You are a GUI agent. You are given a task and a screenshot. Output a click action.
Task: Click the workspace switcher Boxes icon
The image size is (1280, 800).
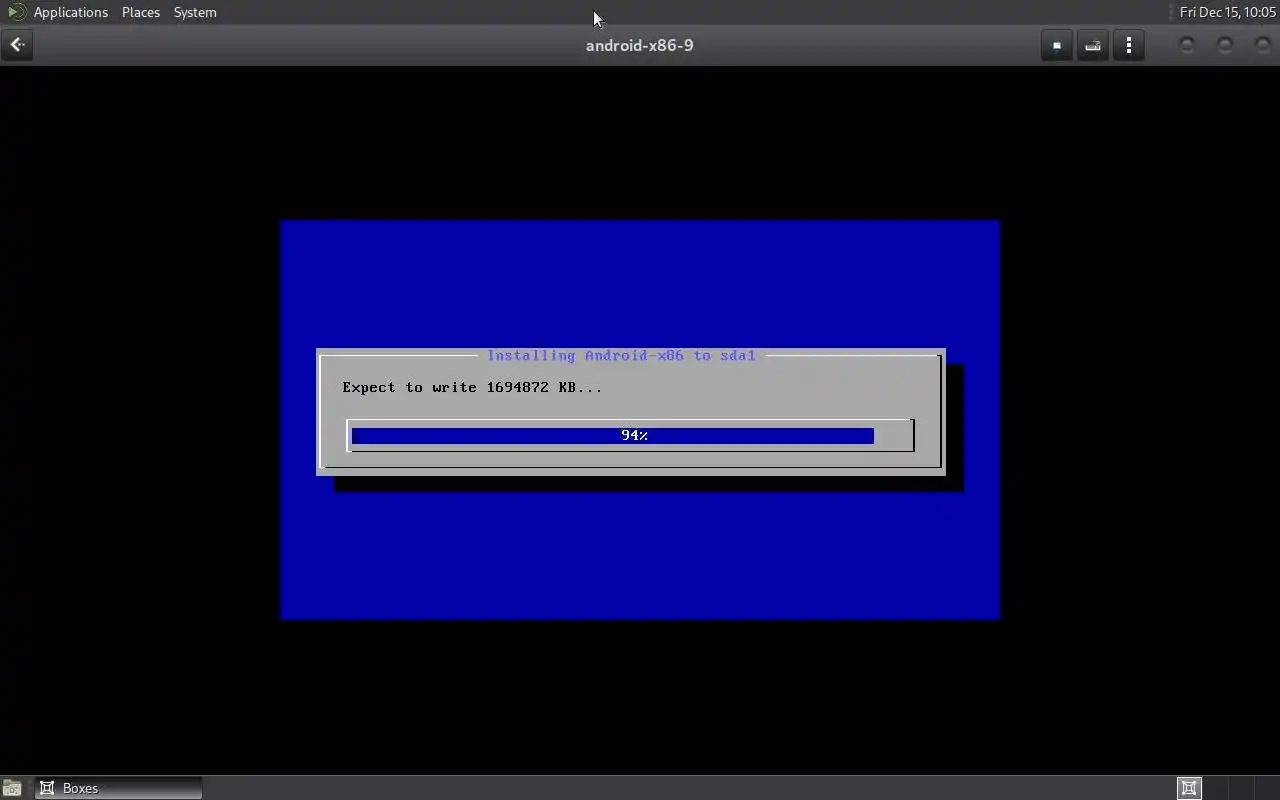pos(1189,788)
